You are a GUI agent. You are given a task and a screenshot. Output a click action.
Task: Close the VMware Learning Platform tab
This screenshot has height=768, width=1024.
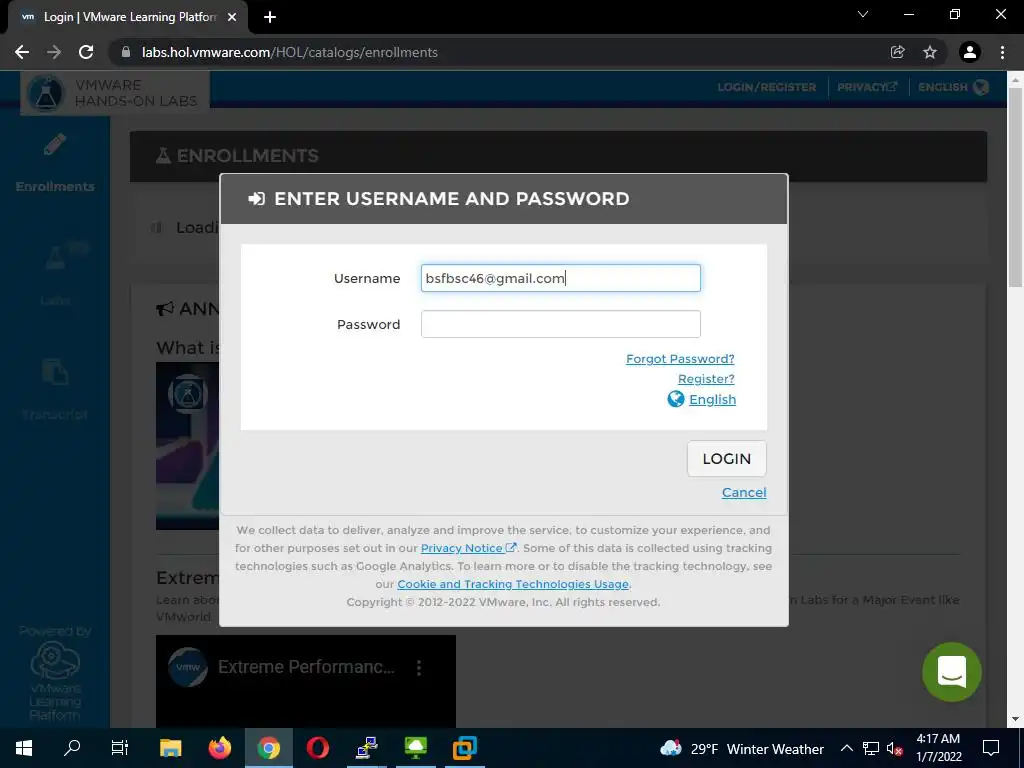coord(232,17)
